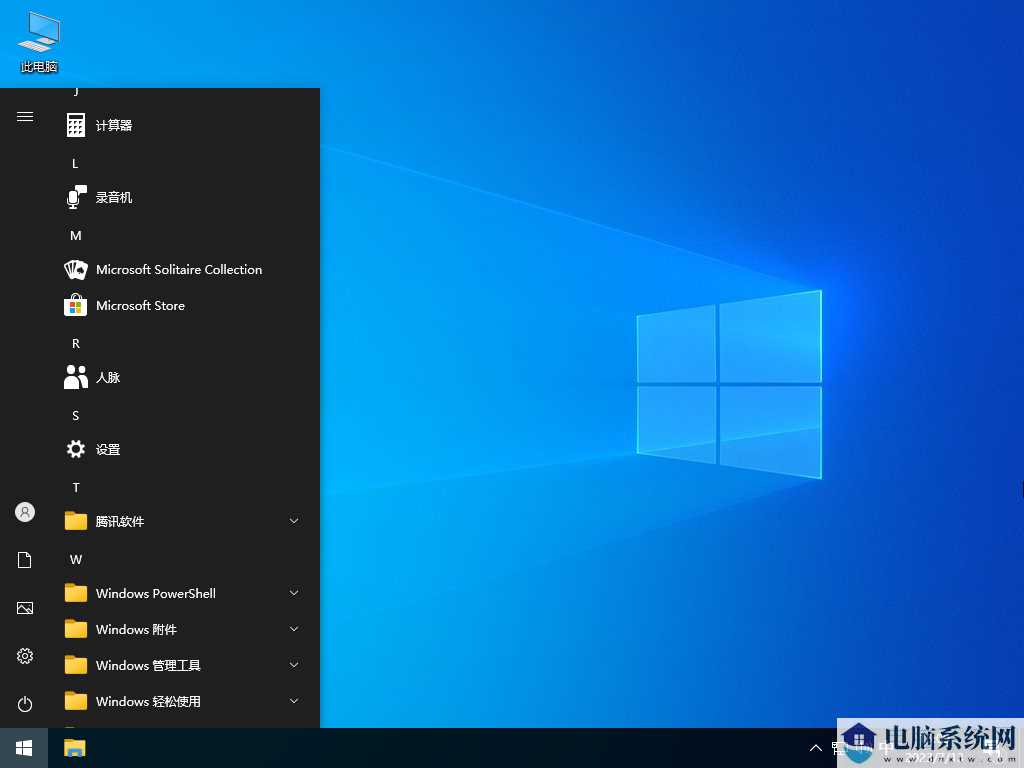This screenshot has width=1024, height=768.
Task: Select the Microsoft Store label
Action: point(140,306)
